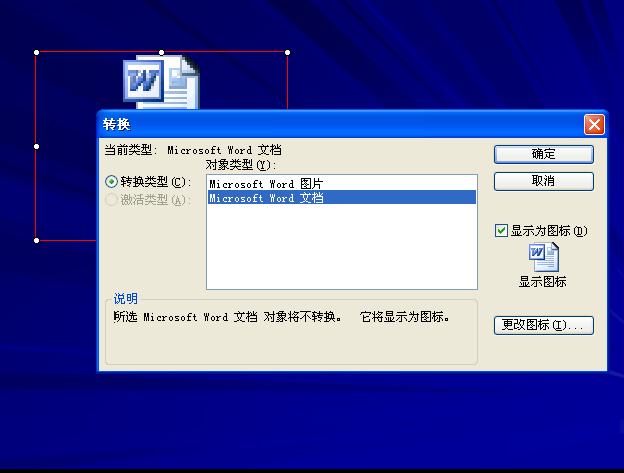Click the 显示图标 caption below icon preview
624x473 pixels.
(543, 282)
